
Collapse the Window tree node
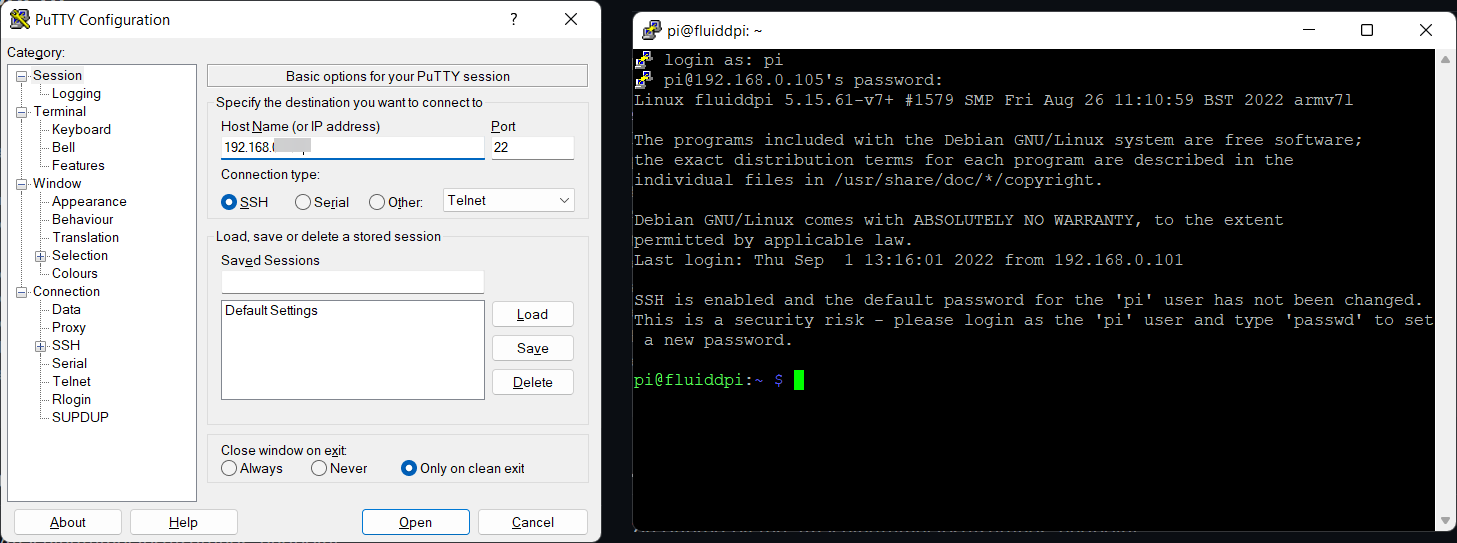click(x=22, y=184)
